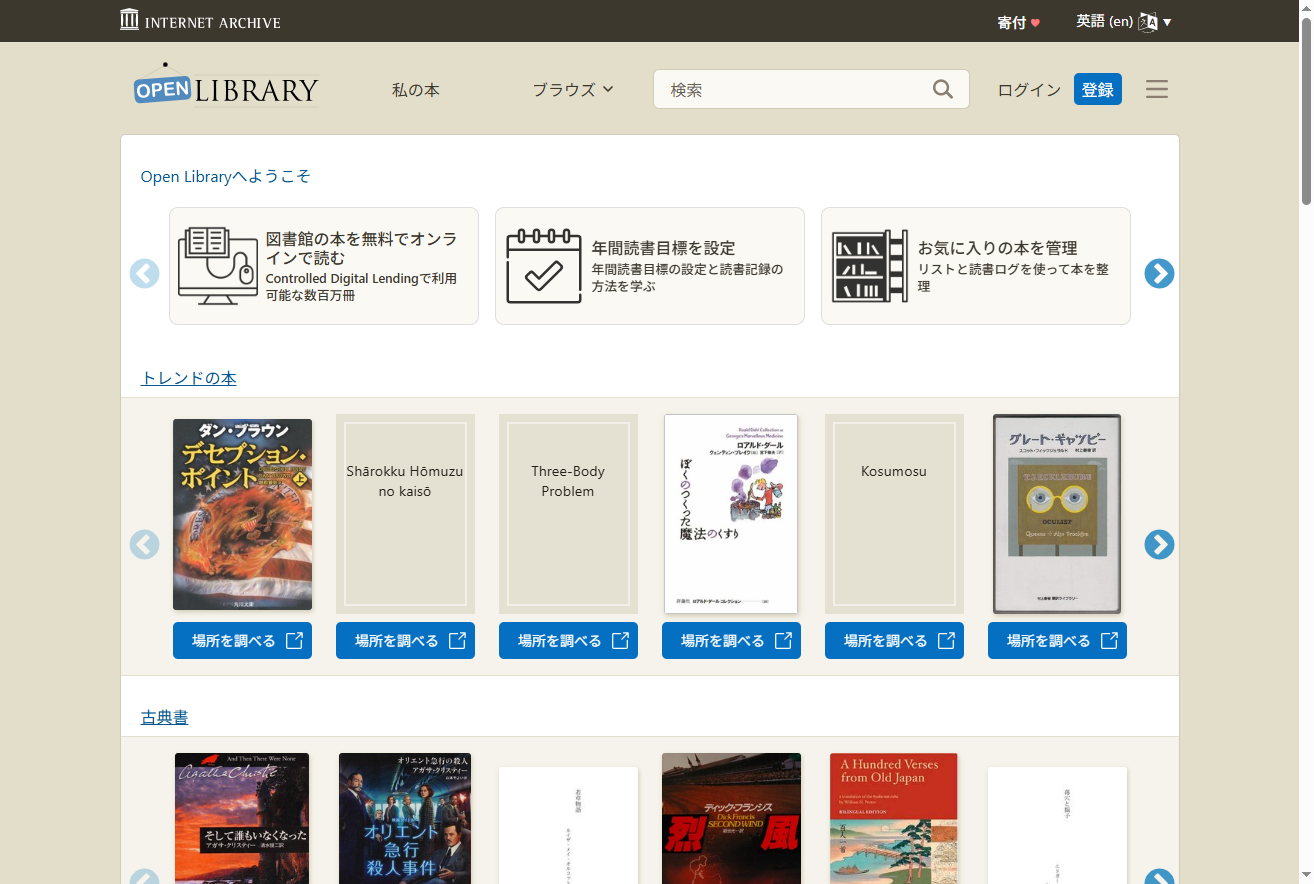Click the calendar checkmark icon

click(x=544, y=266)
